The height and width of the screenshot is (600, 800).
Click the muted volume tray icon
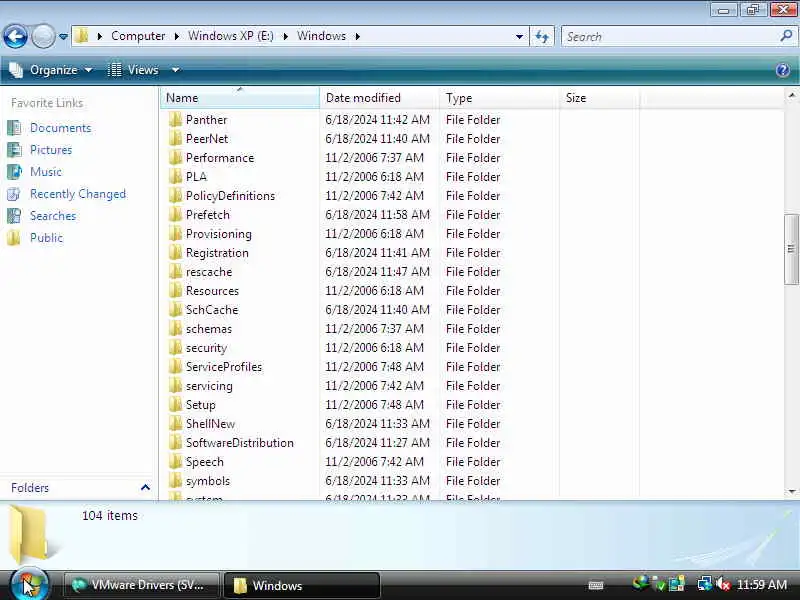[x=723, y=584]
